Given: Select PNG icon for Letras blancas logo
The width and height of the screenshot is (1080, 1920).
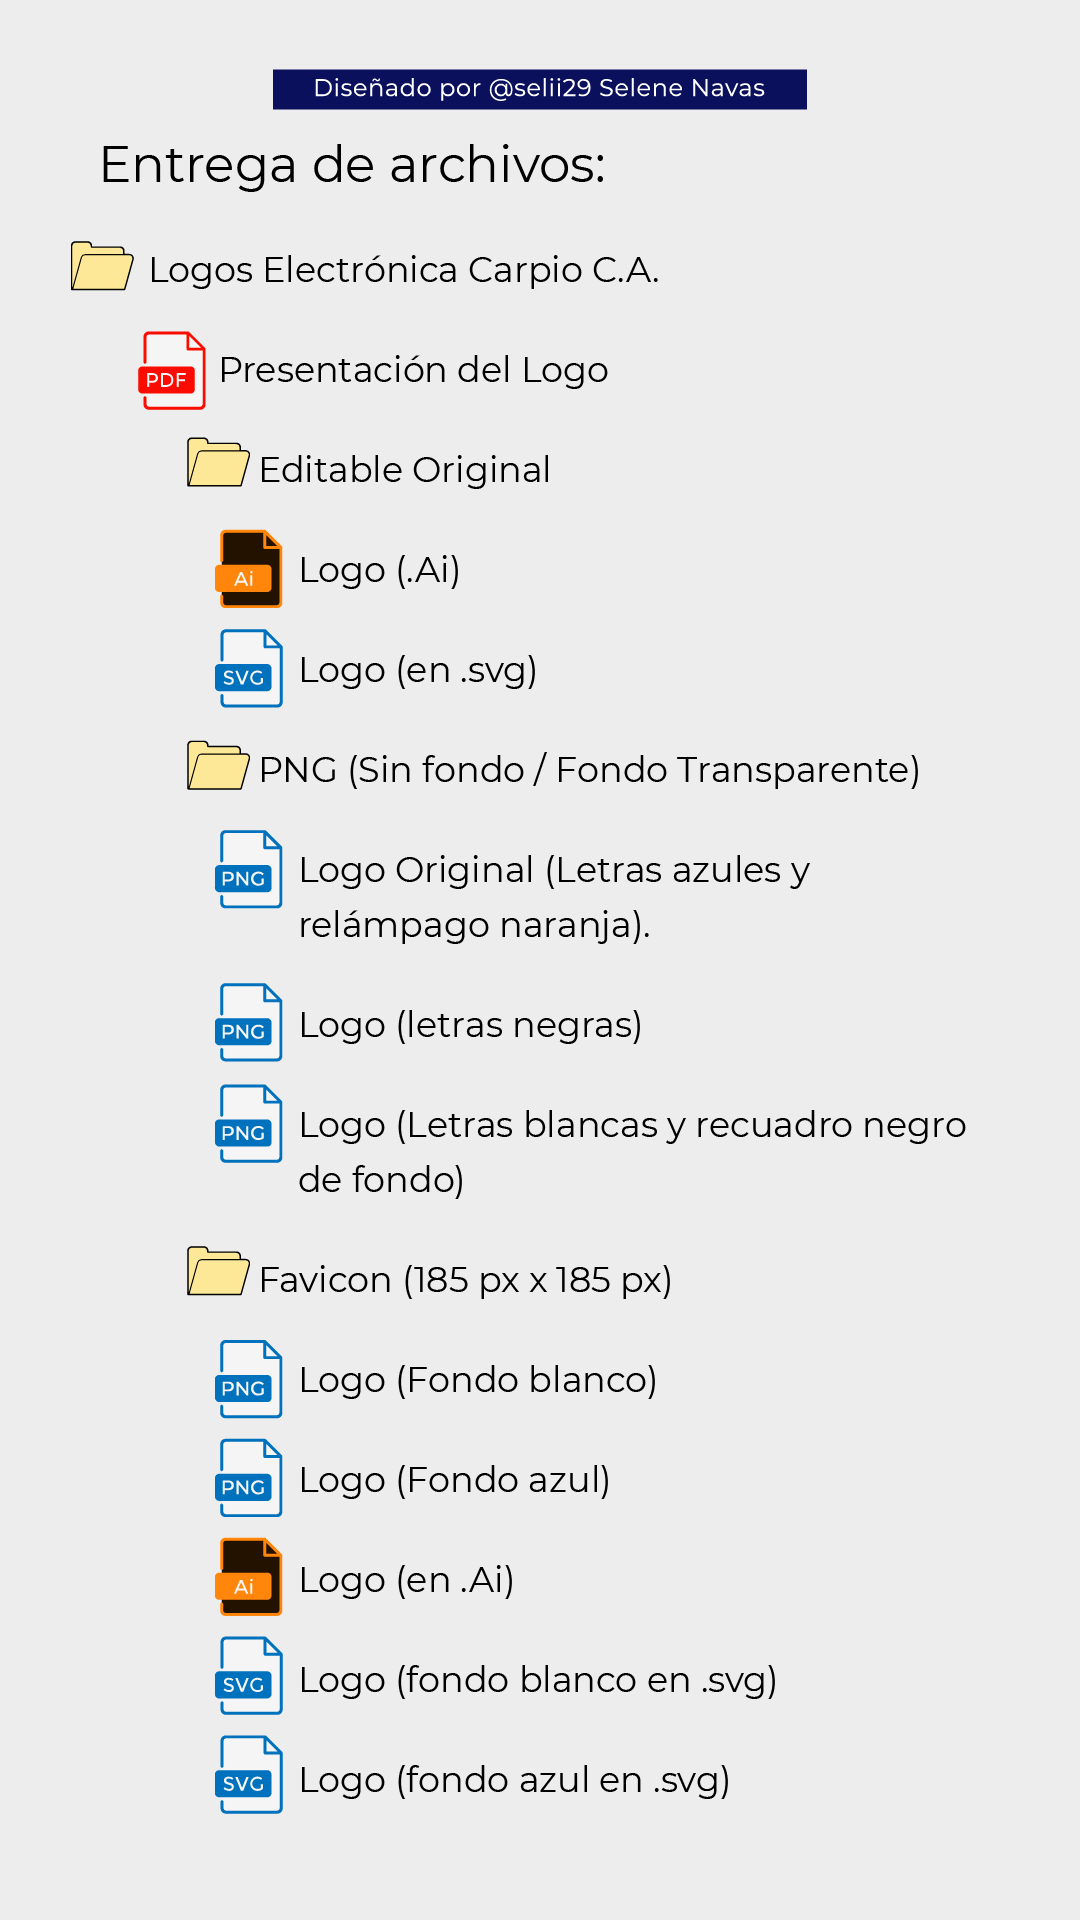Looking at the screenshot, I should [x=249, y=1124].
